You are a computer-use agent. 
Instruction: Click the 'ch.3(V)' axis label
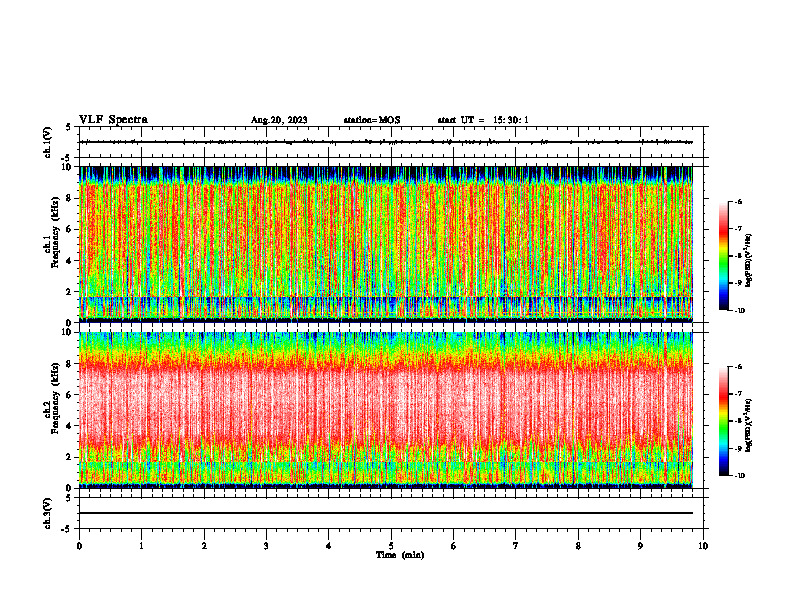click(x=48, y=513)
